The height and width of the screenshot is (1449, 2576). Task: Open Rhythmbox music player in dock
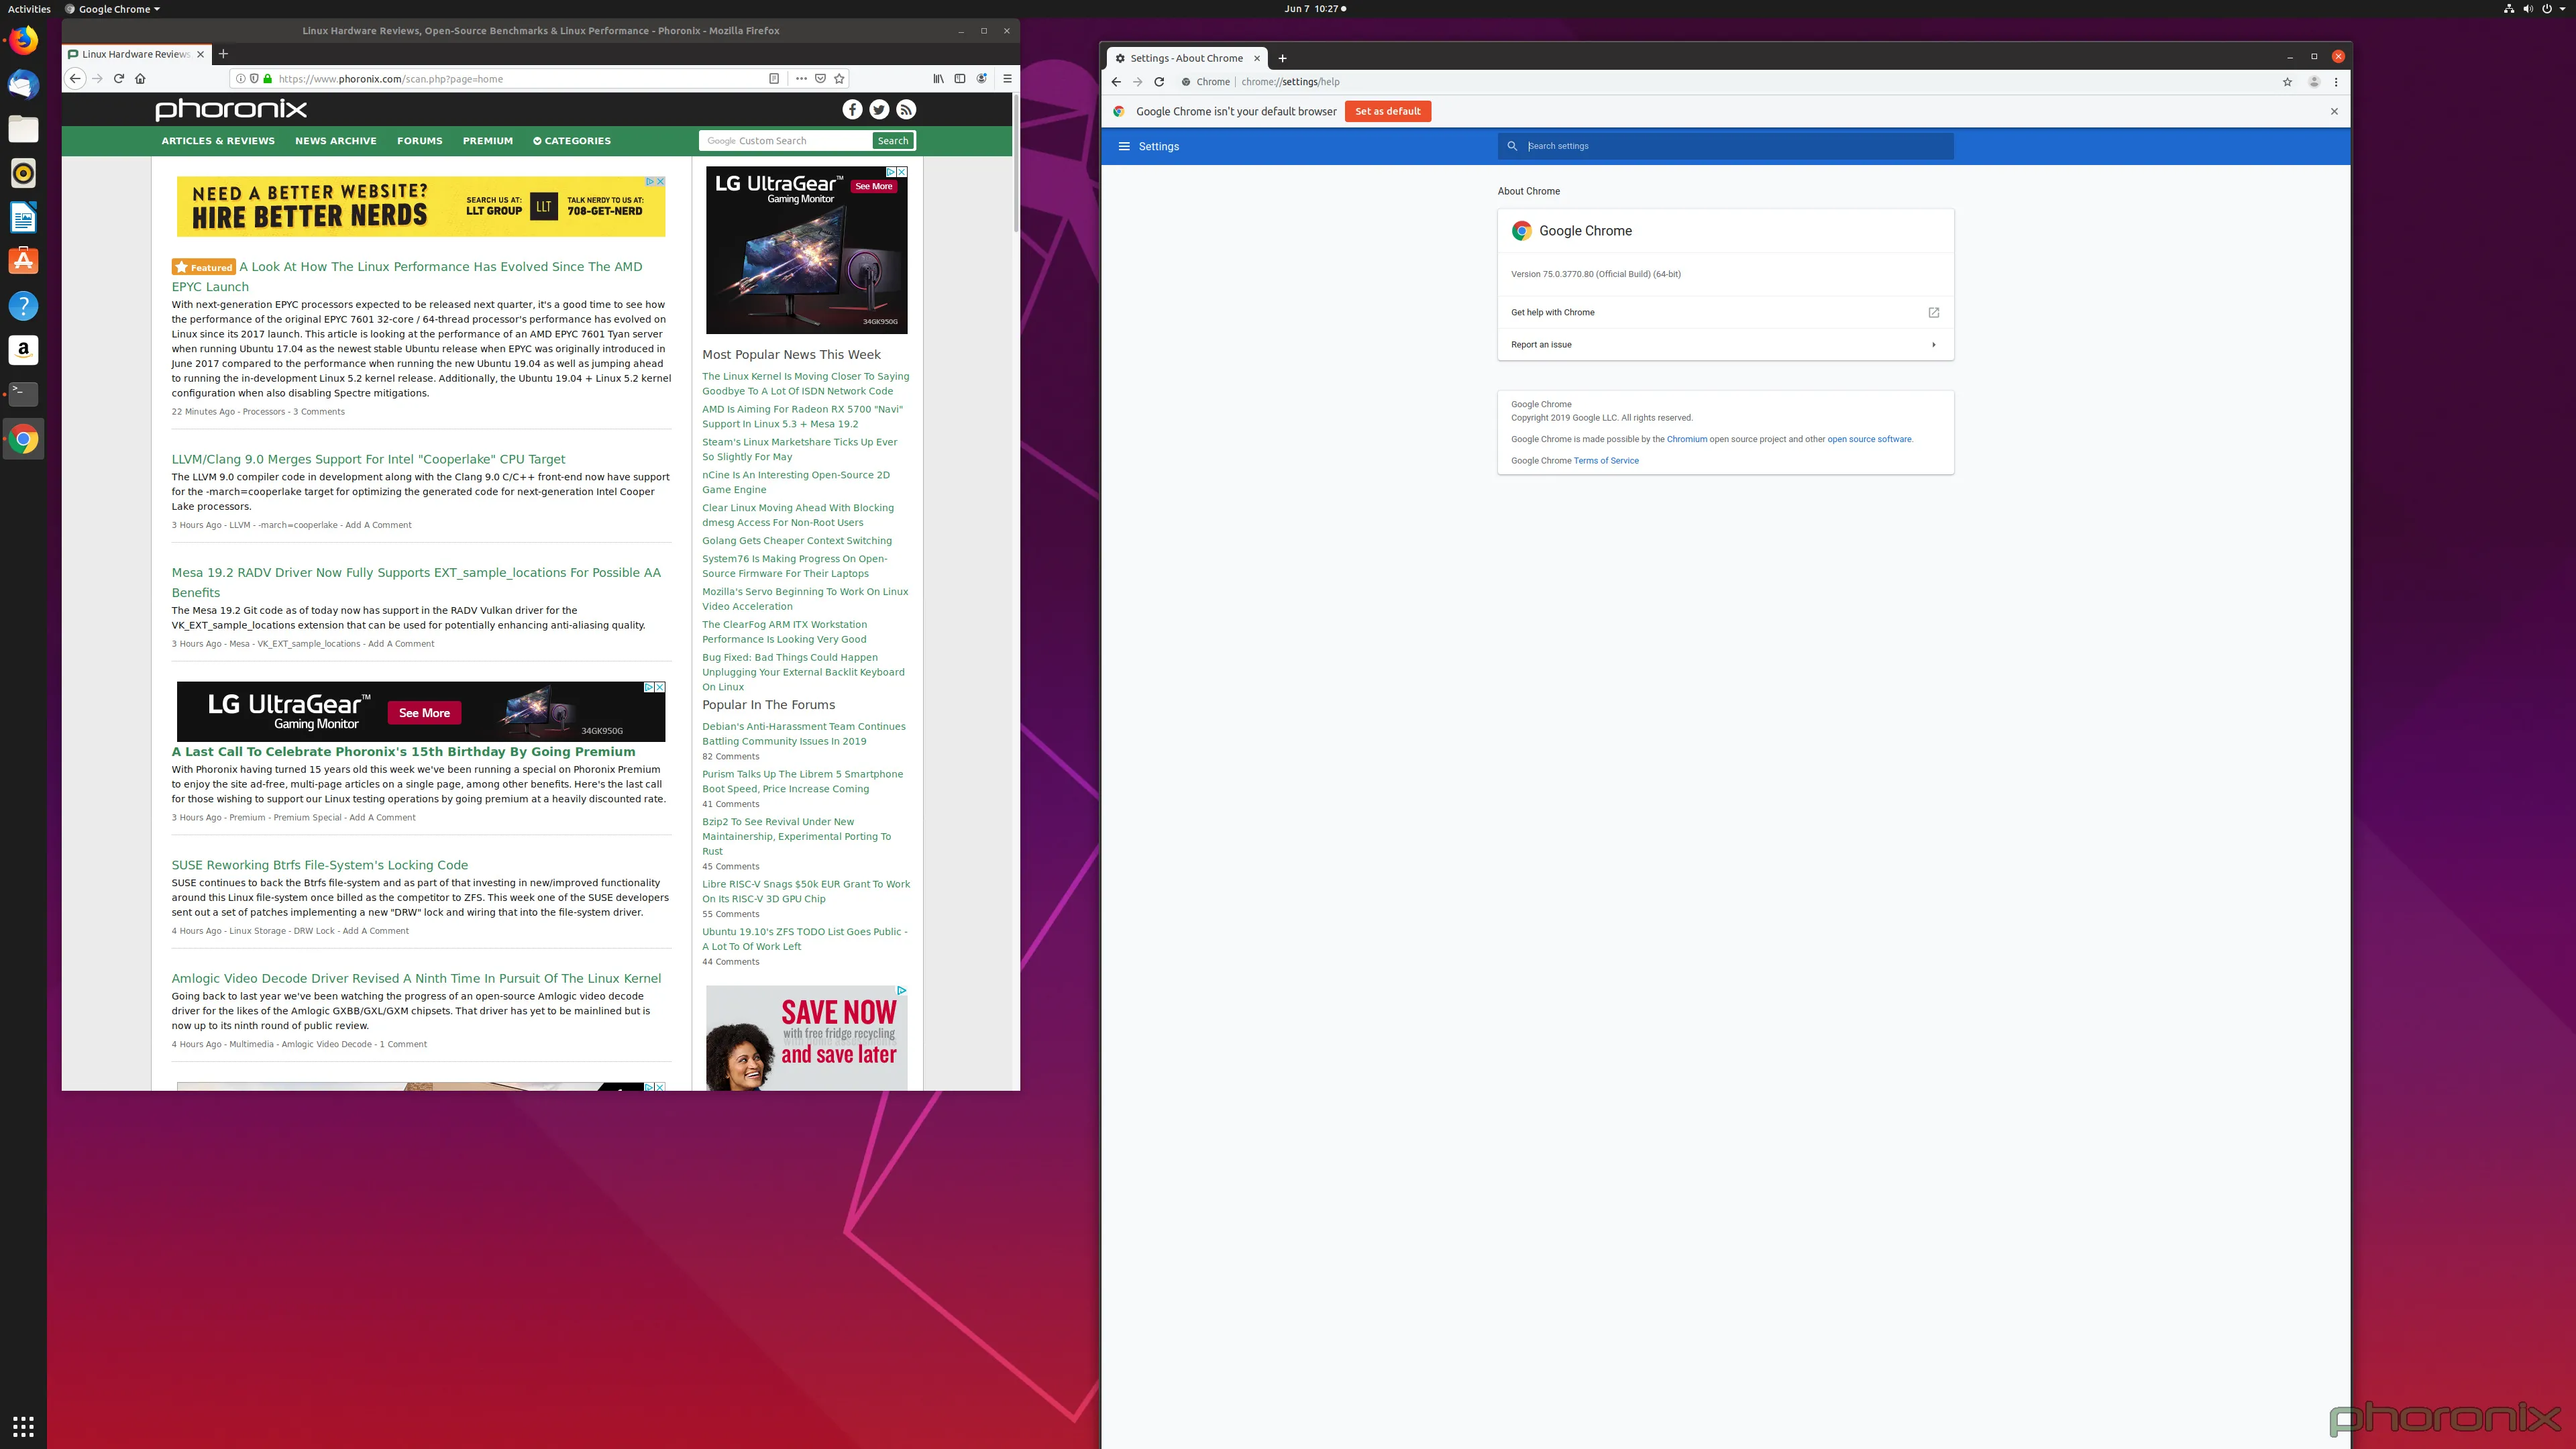pyautogui.click(x=23, y=173)
